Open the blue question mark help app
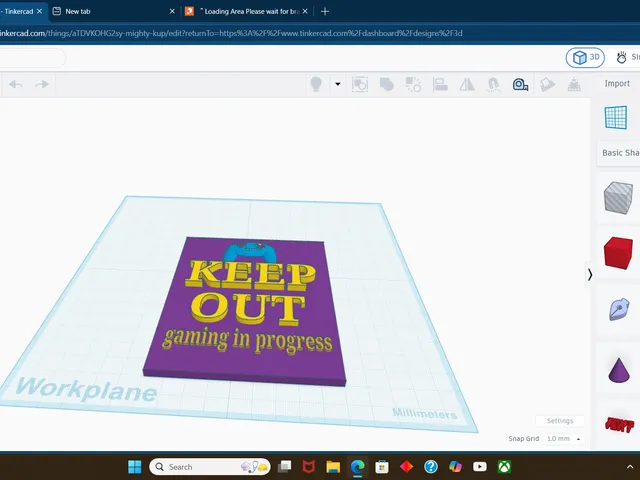Image resolution: width=640 pixels, height=480 pixels. pyautogui.click(x=431, y=467)
